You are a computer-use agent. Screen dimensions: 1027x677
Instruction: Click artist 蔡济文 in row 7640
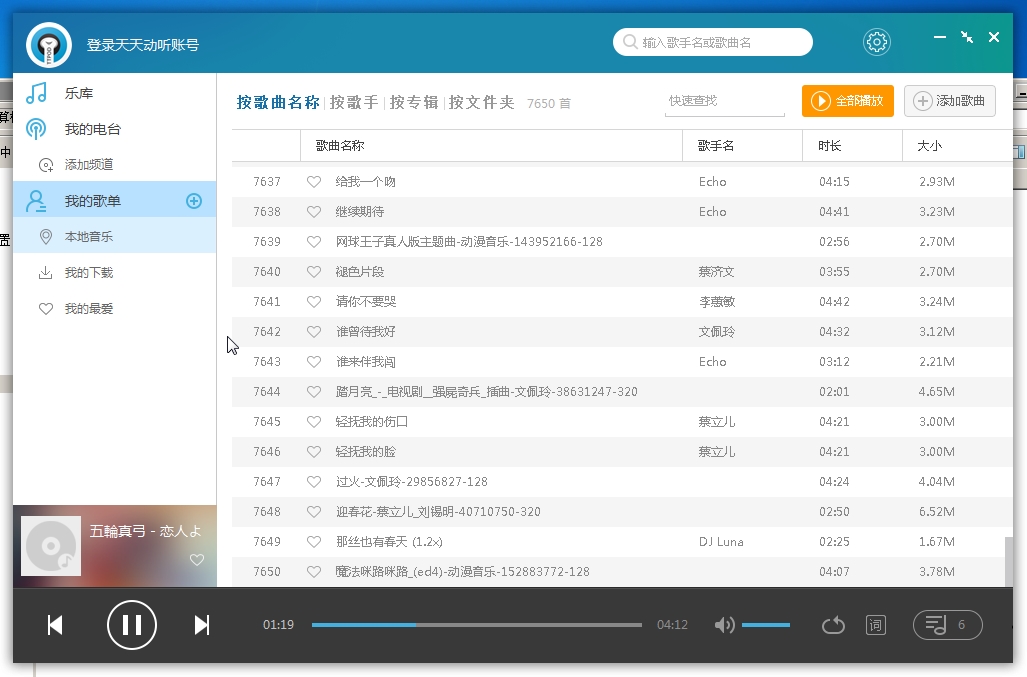coord(717,272)
